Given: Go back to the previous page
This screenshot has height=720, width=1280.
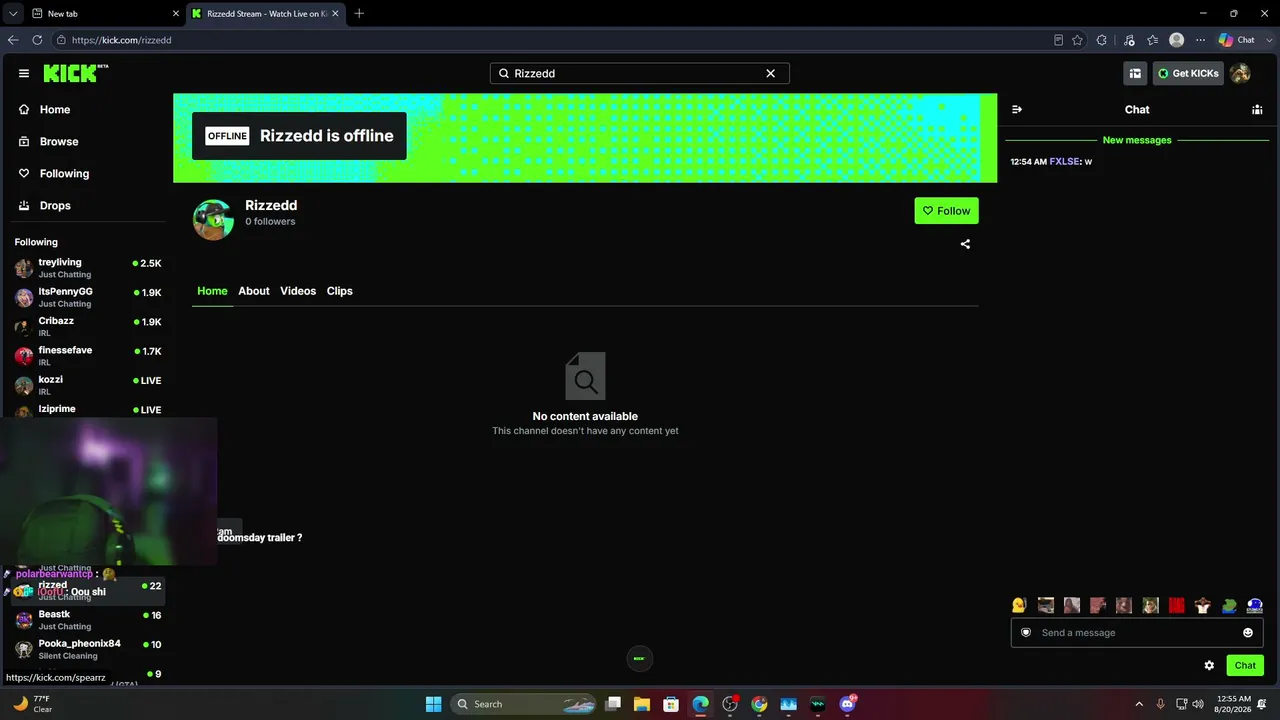Looking at the screenshot, I should coord(13,40).
